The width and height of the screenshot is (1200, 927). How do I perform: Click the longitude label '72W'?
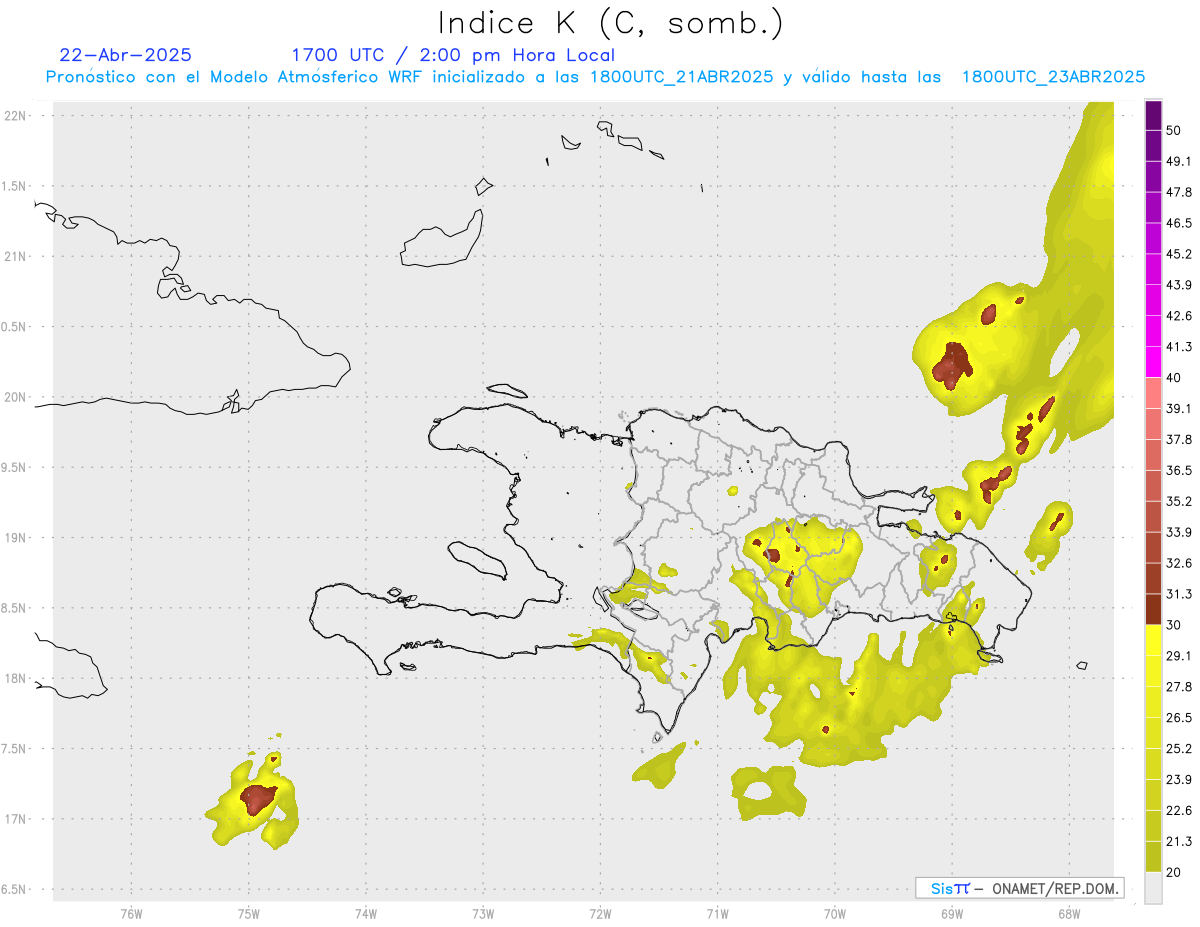600,914
